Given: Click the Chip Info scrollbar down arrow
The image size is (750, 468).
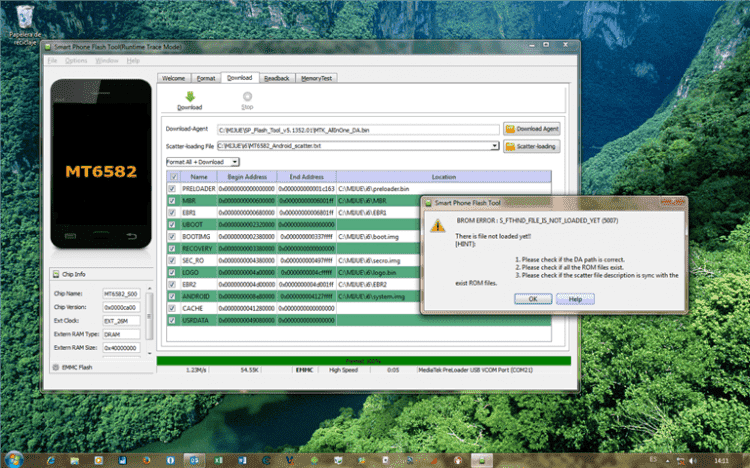Looking at the screenshot, I should point(149,353).
